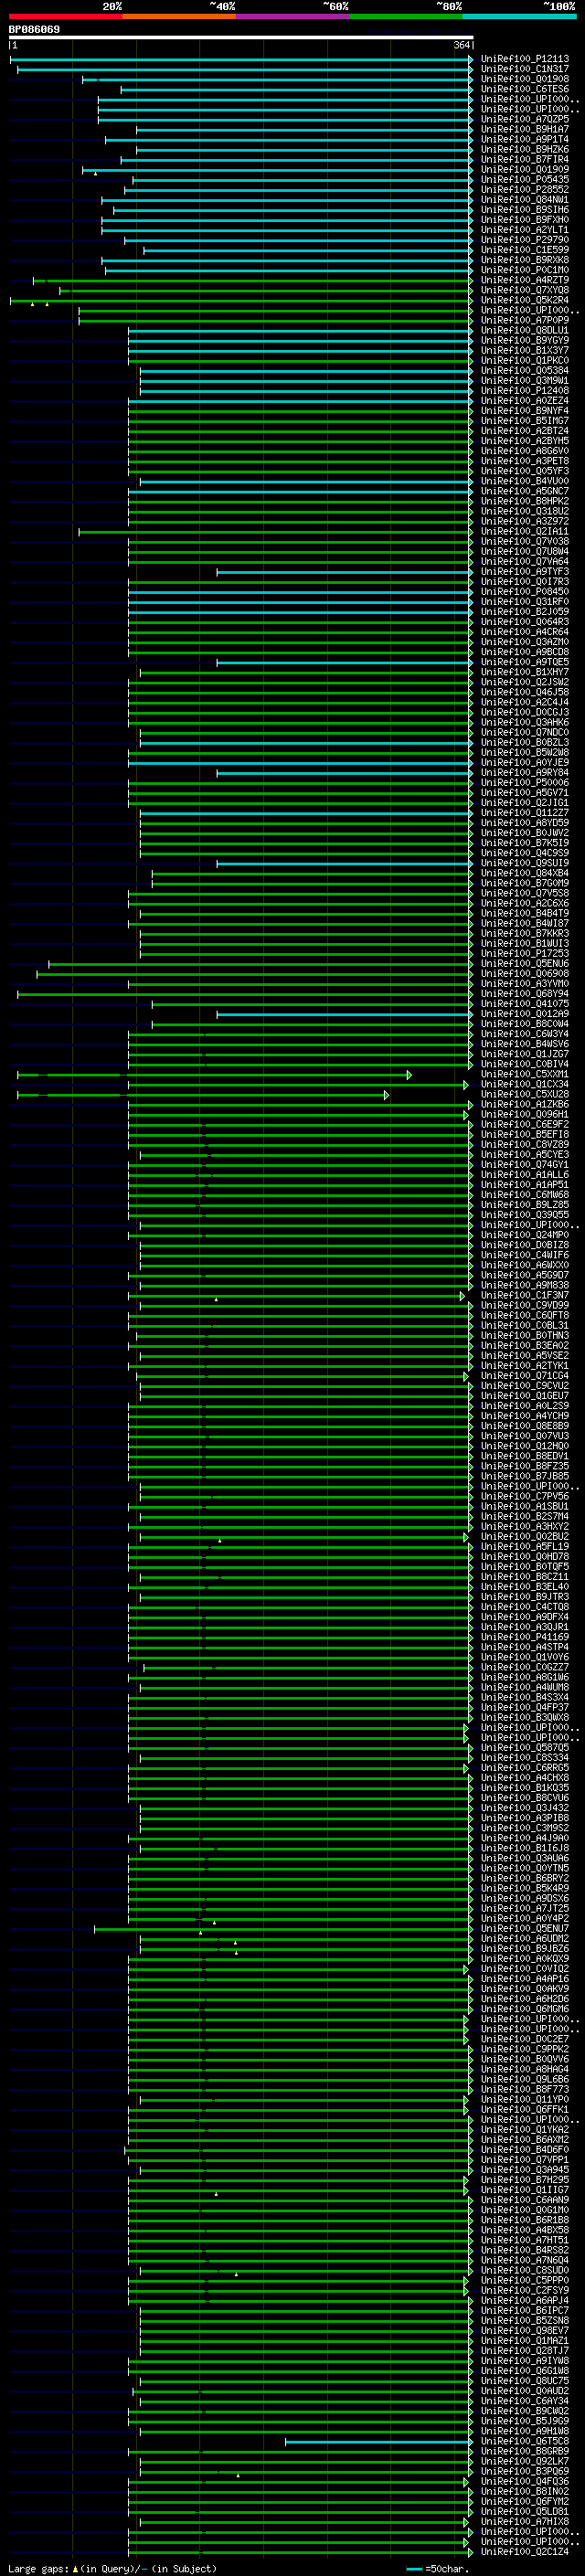Image resolution: width=585 pixels, height=2576 pixels.
Task: Open hit UniRef100_C6TES6
Action: [524, 89]
